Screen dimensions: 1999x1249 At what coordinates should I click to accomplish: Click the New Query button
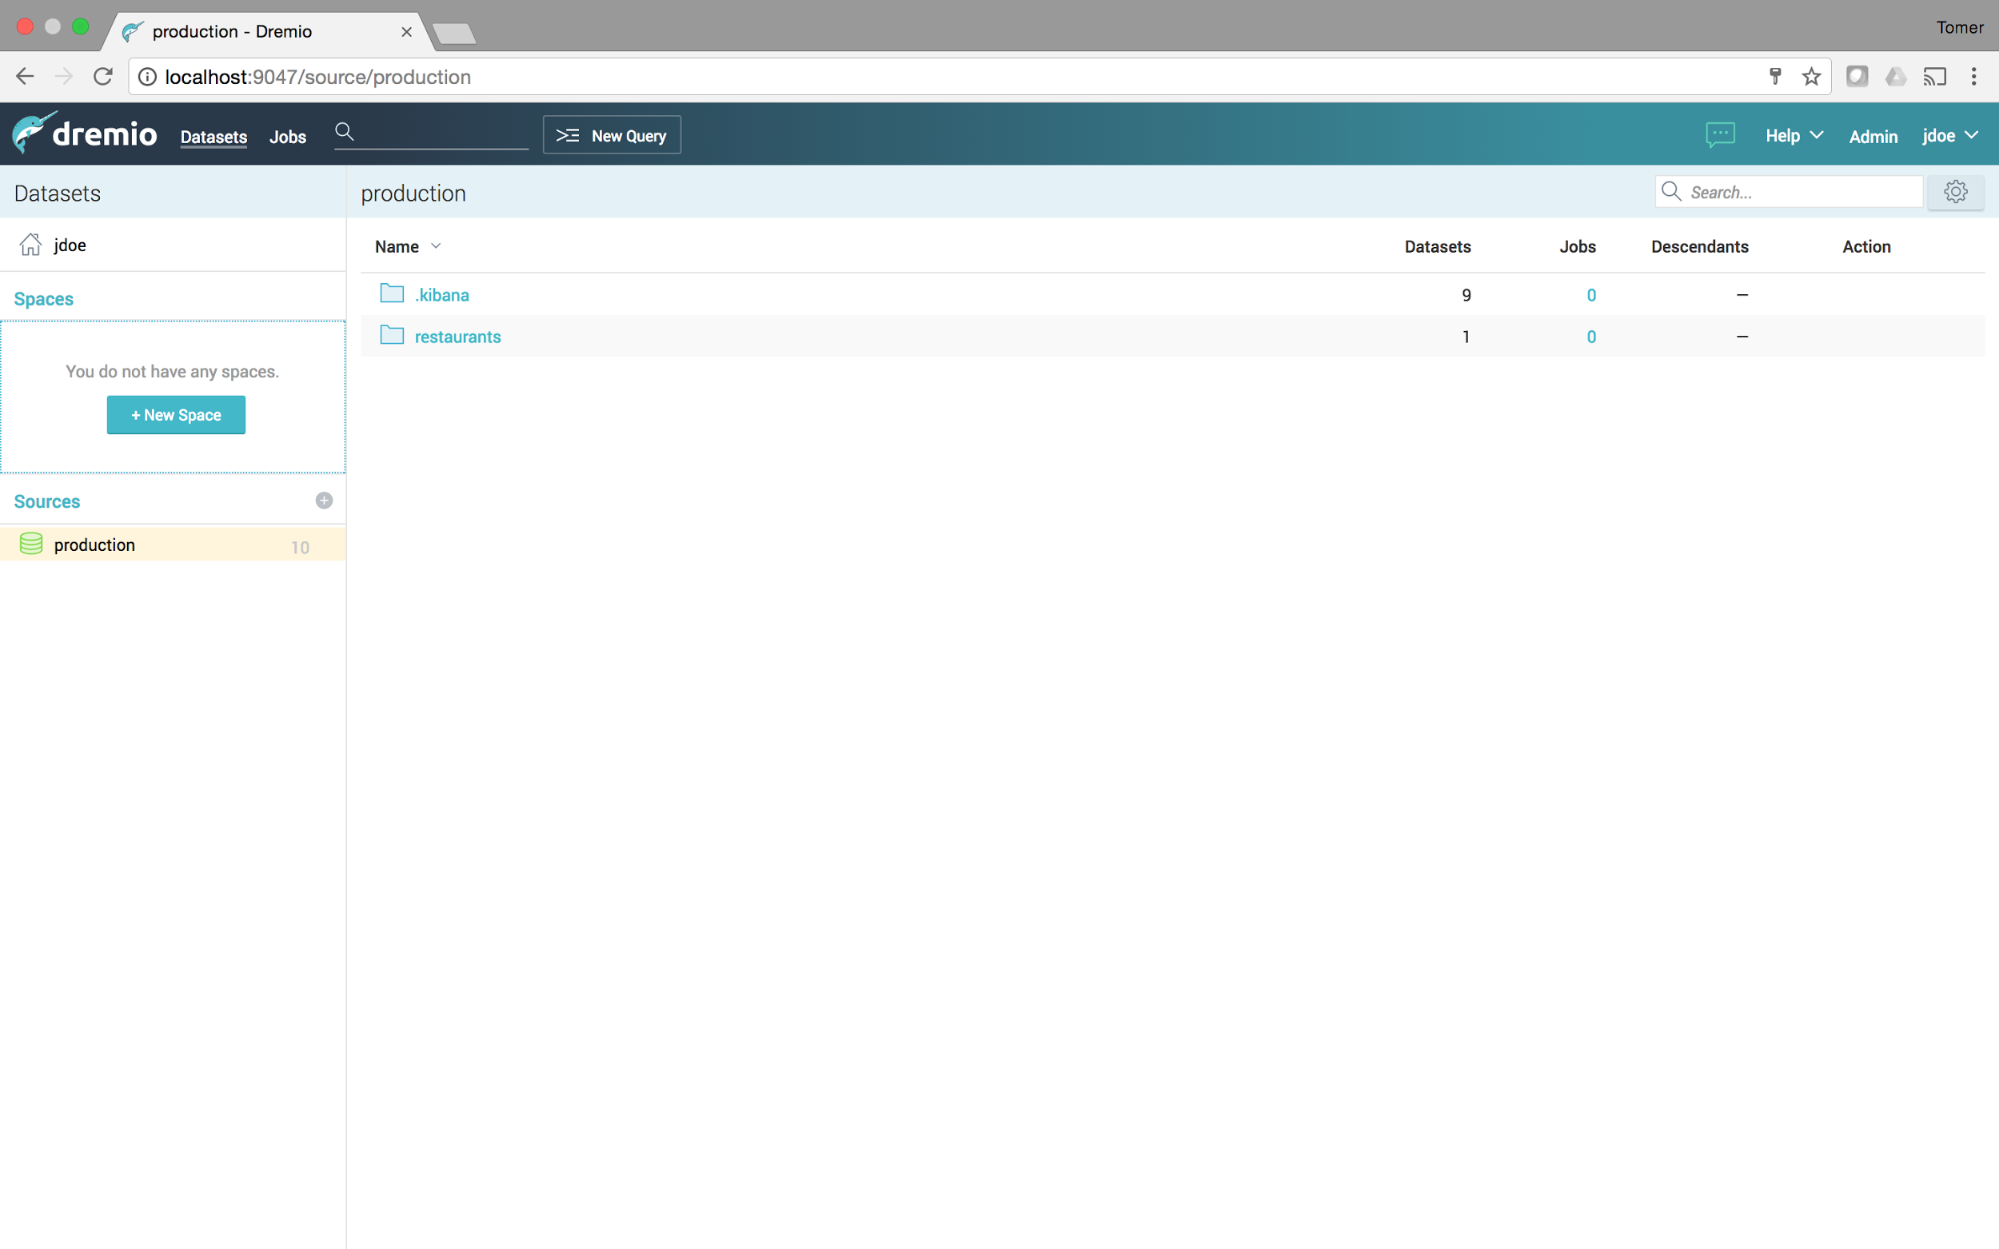tap(612, 136)
